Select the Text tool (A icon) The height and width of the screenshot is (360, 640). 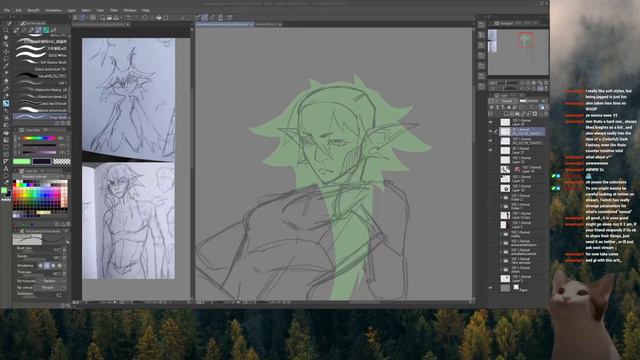click(6, 169)
